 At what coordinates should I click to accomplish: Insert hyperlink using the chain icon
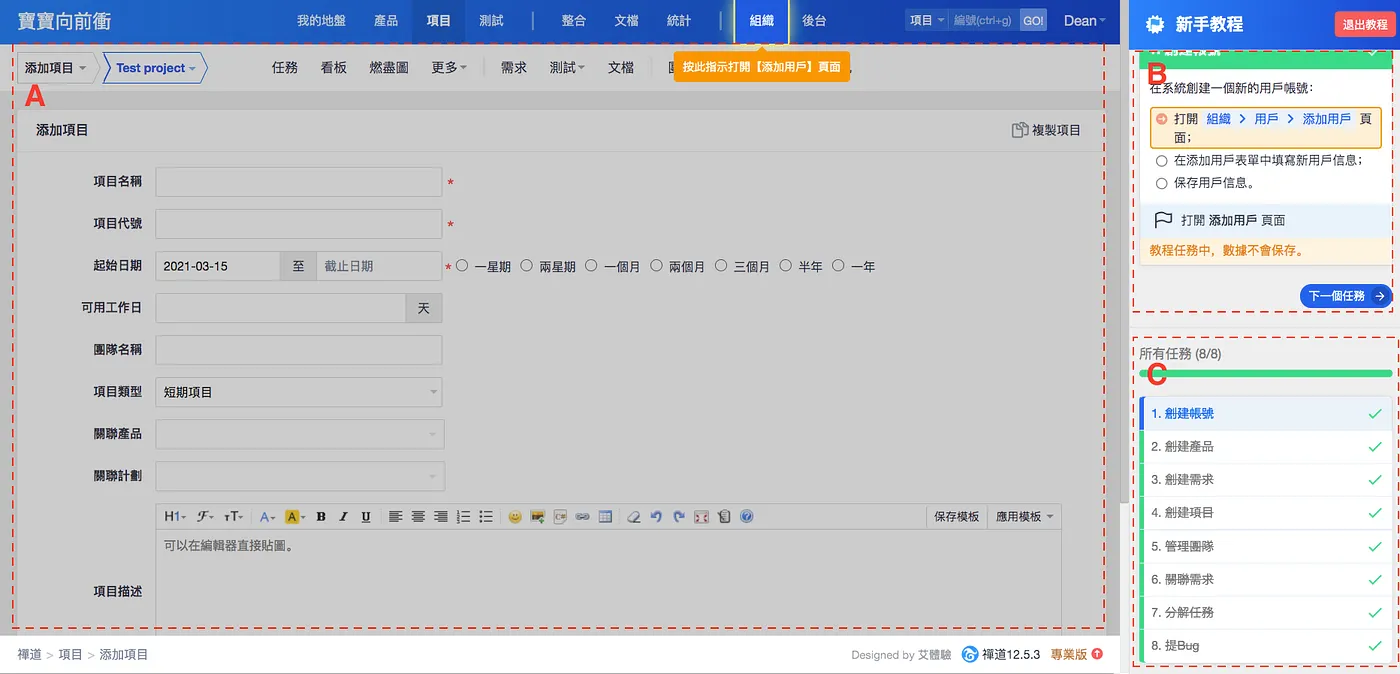point(582,517)
